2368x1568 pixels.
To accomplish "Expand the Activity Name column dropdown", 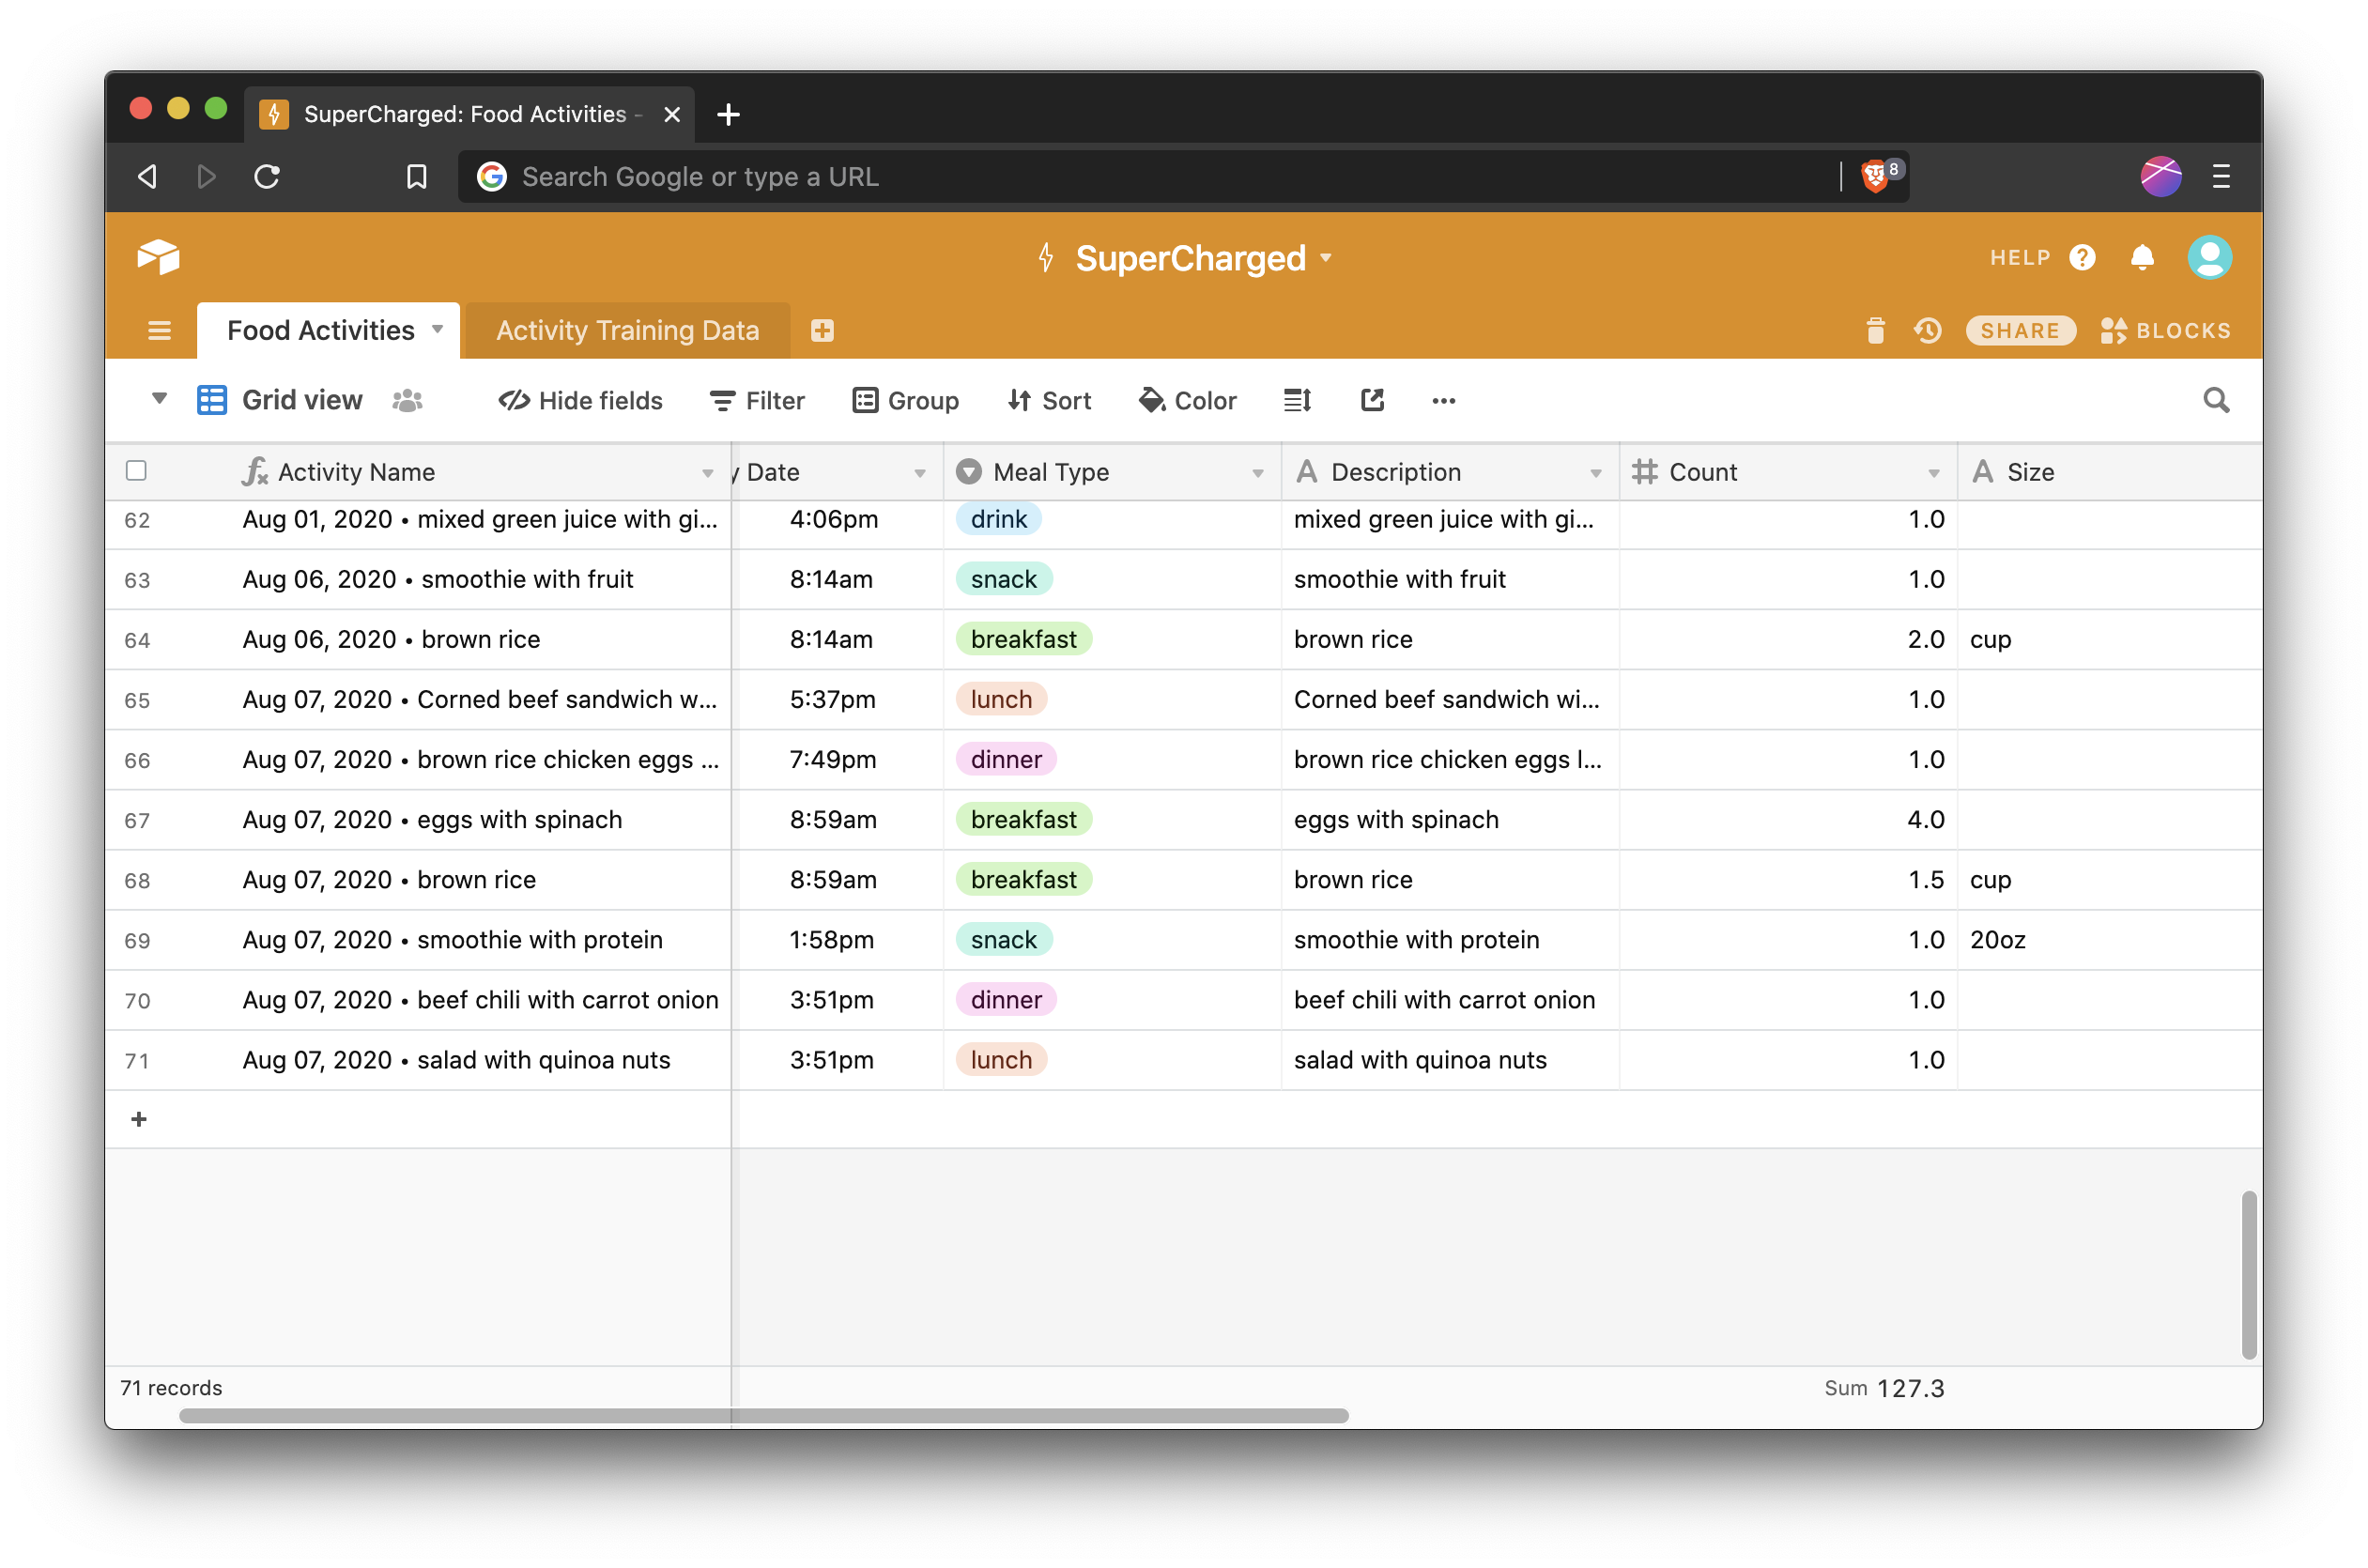I will (709, 472).
